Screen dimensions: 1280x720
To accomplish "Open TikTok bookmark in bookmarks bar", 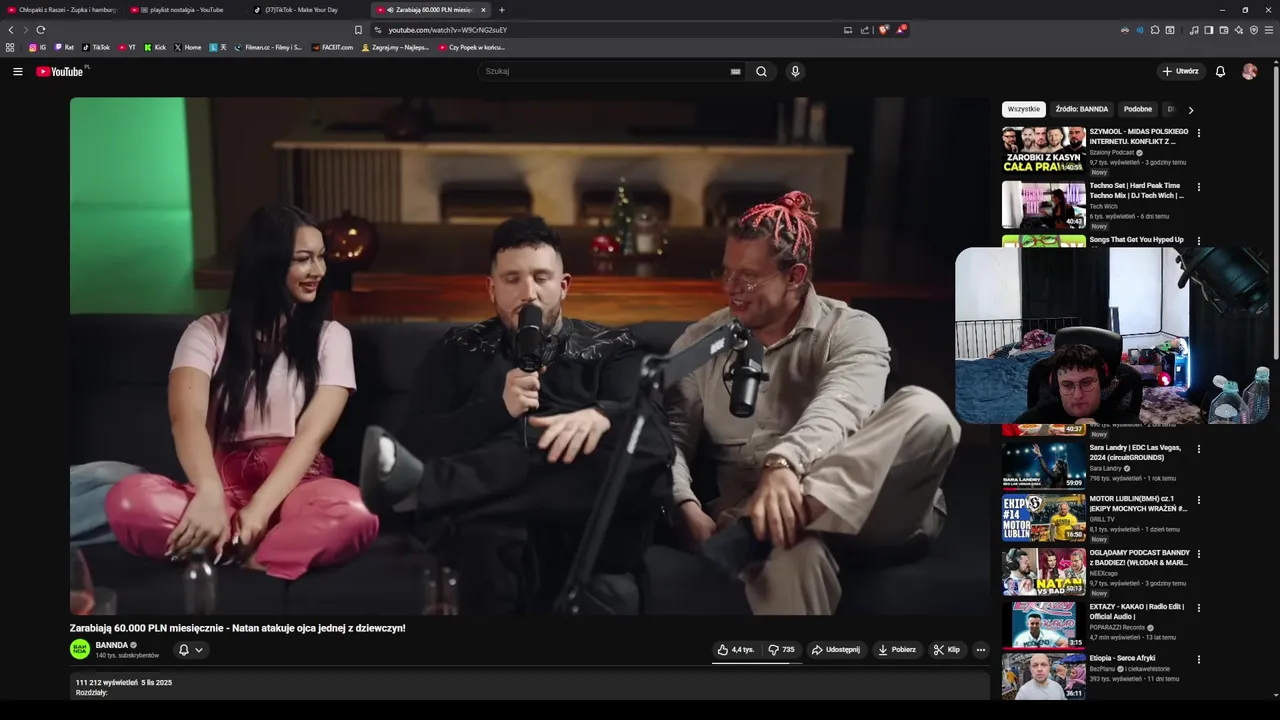I will click(x=97, y=47).
